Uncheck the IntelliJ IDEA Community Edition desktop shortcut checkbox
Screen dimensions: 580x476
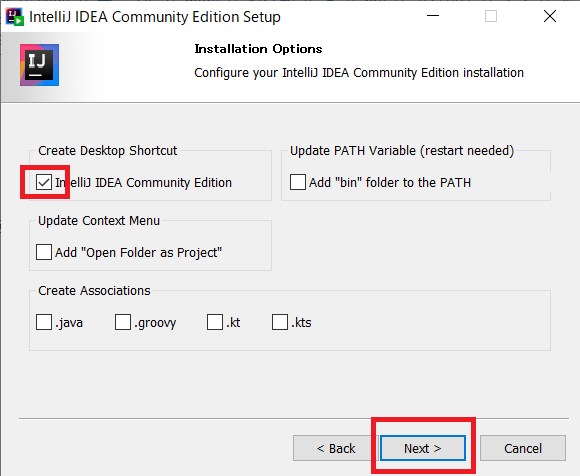pyautogui.click(x=44, y=182)
